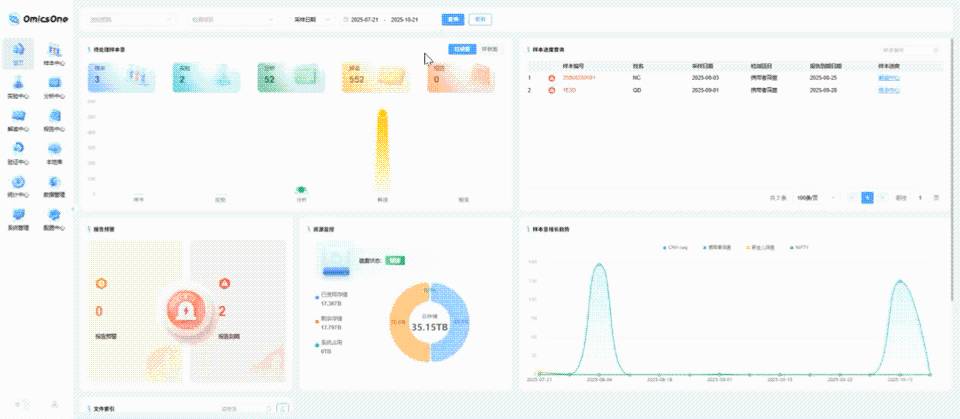The image size is (960, 419).
Task: Open the progress link in the NC sample row
Action: pos(888,77)
